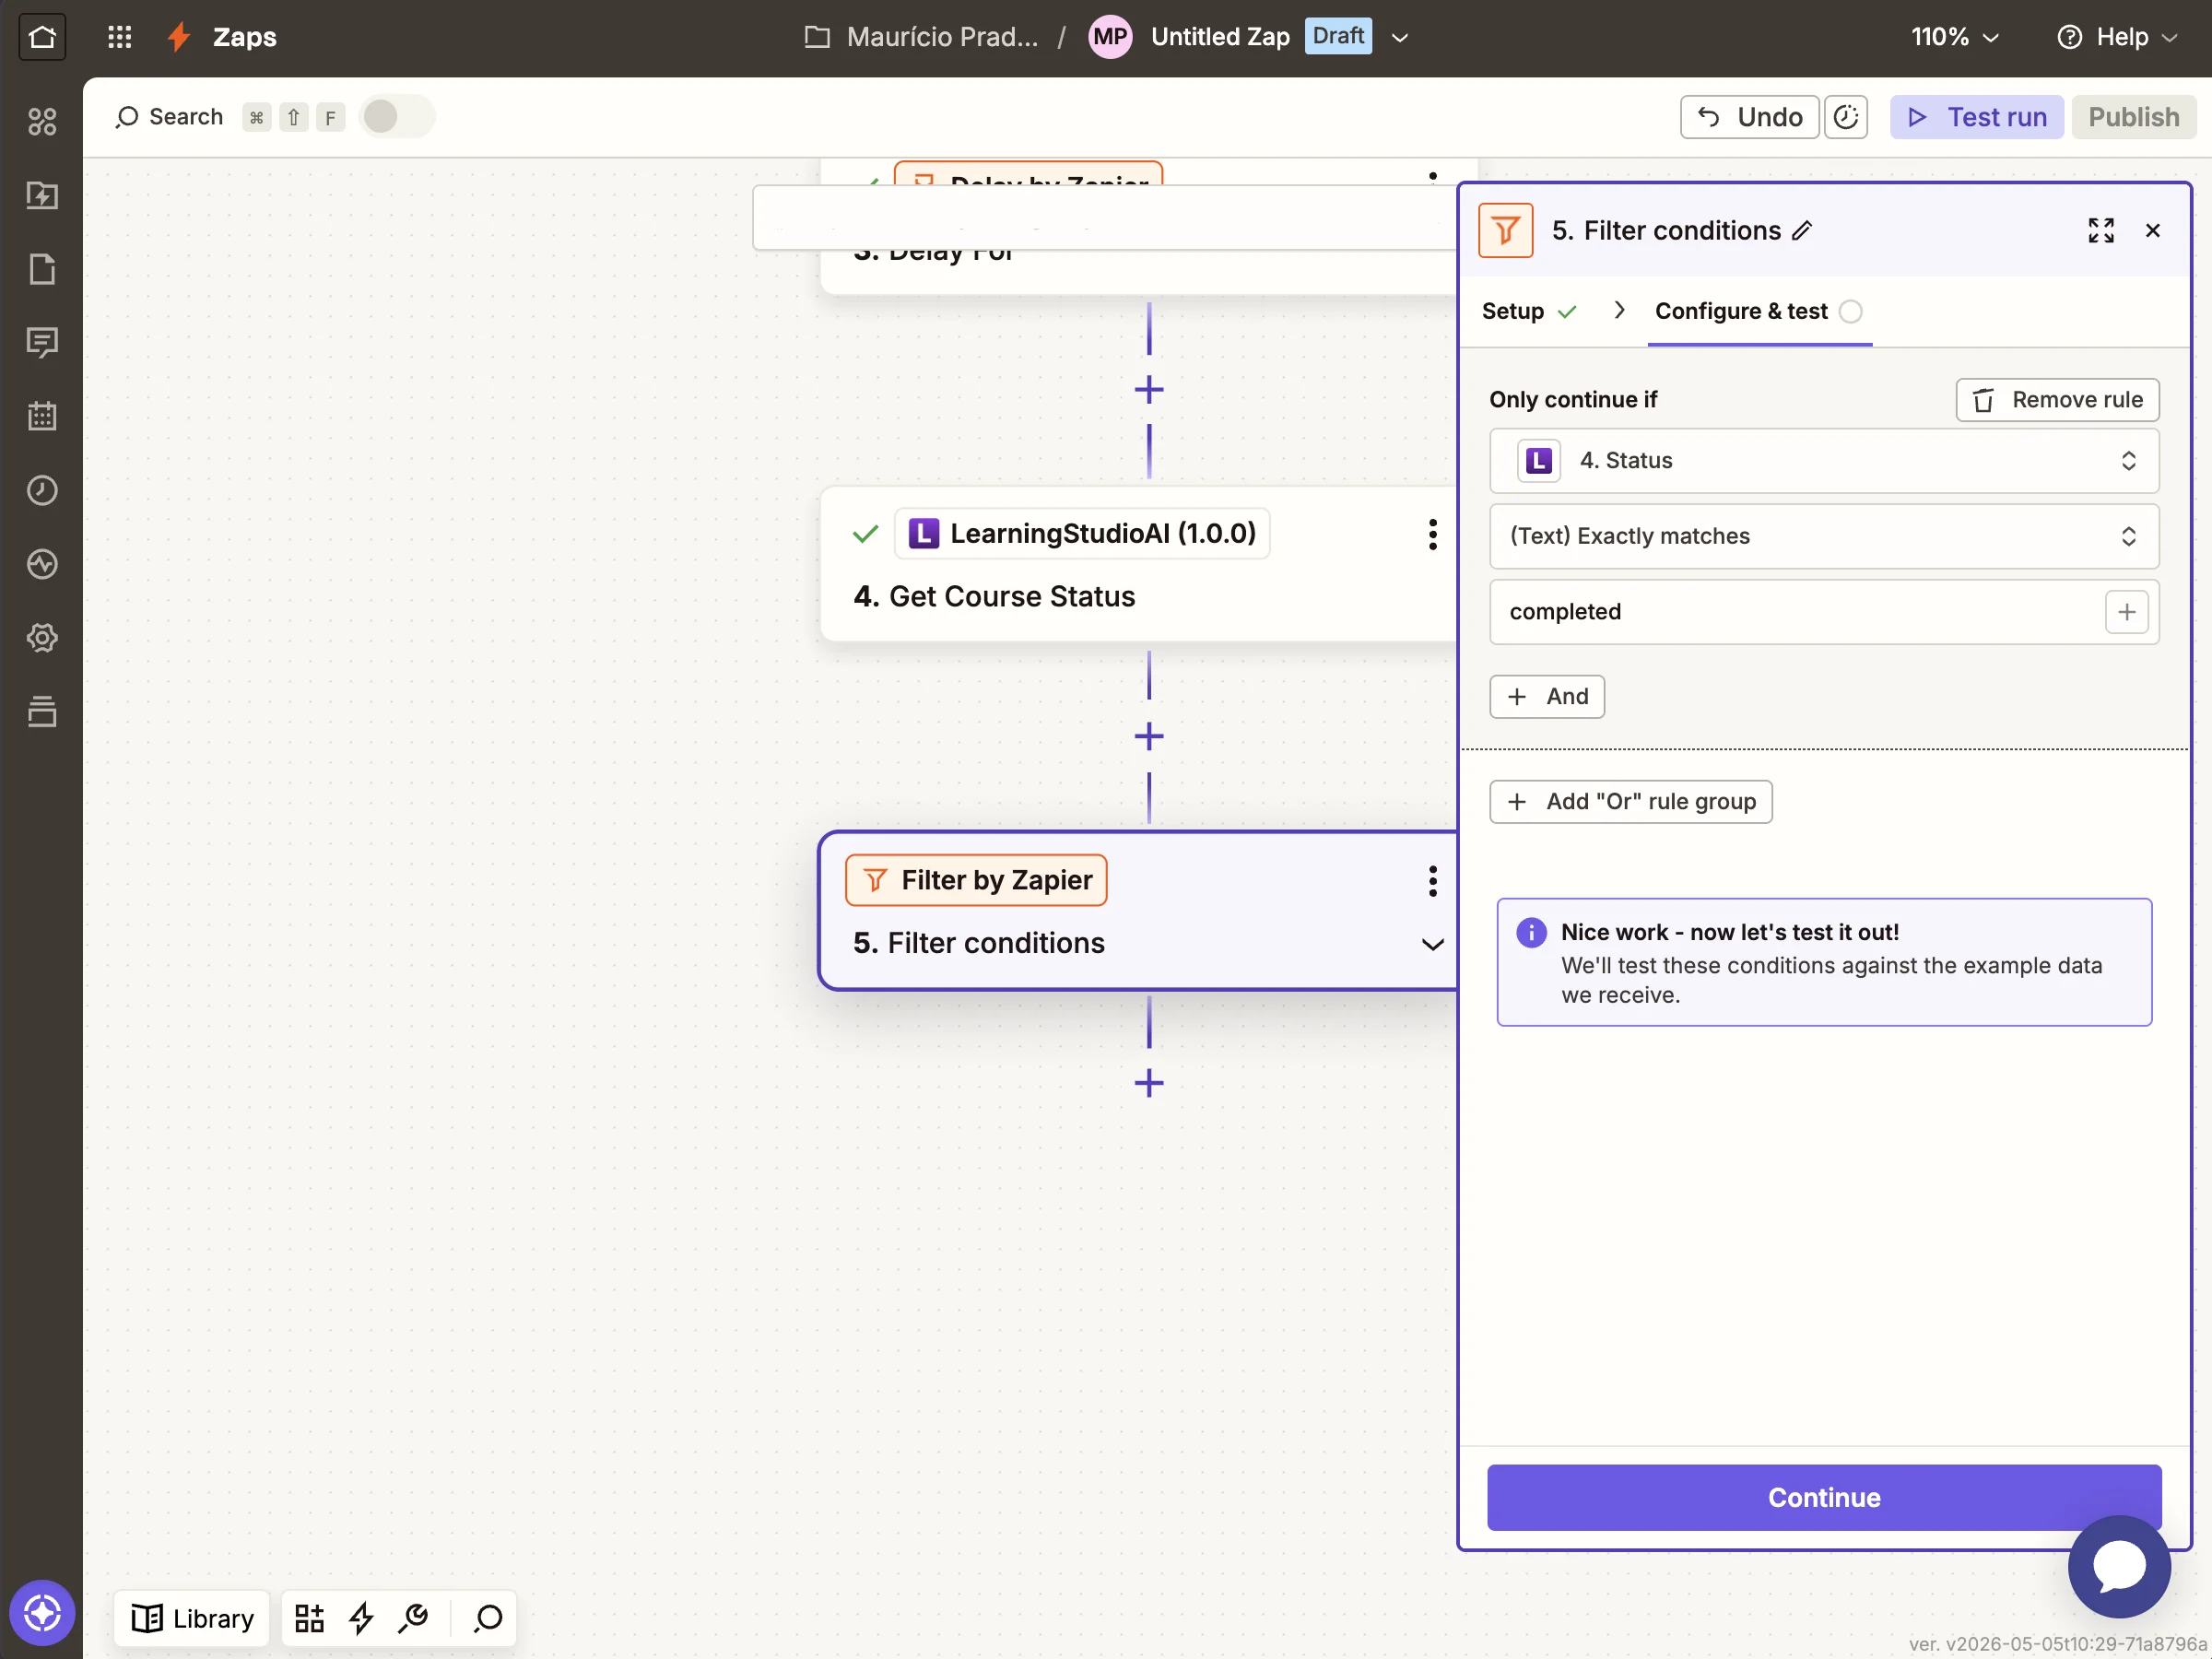Viewport: 2212px width, 1659px height.
Task: Click the Undo button
Action: coord(1749,117)
